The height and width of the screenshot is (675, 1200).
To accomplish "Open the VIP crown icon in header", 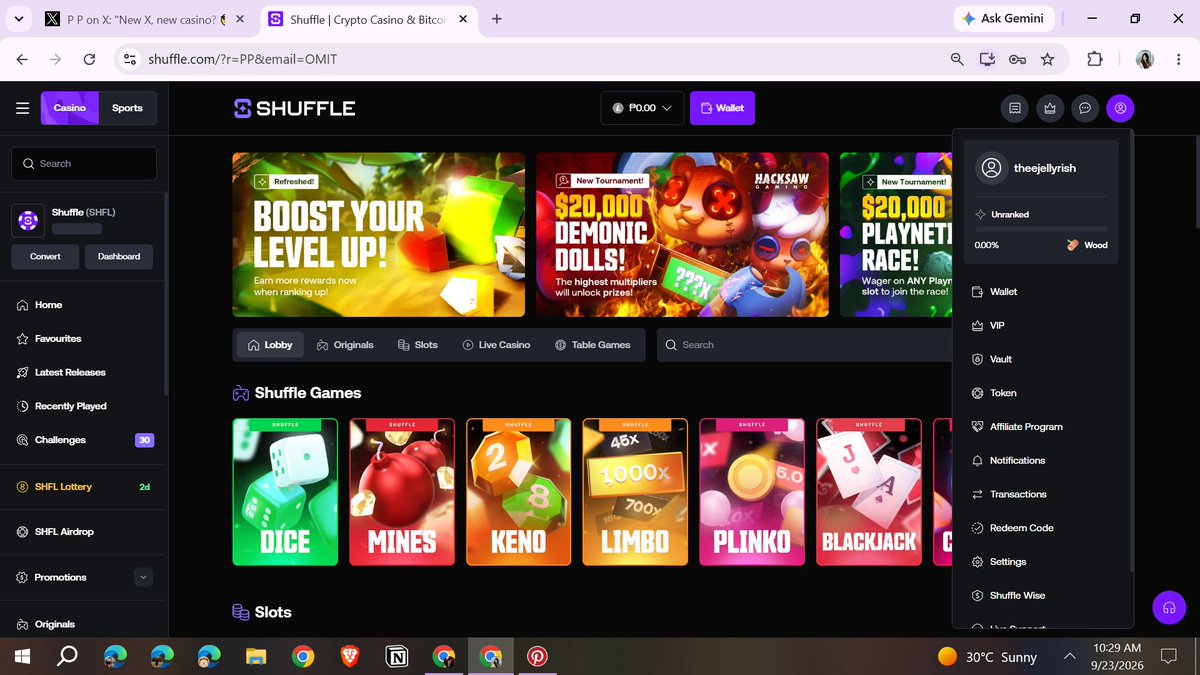I will (1050, 108).
